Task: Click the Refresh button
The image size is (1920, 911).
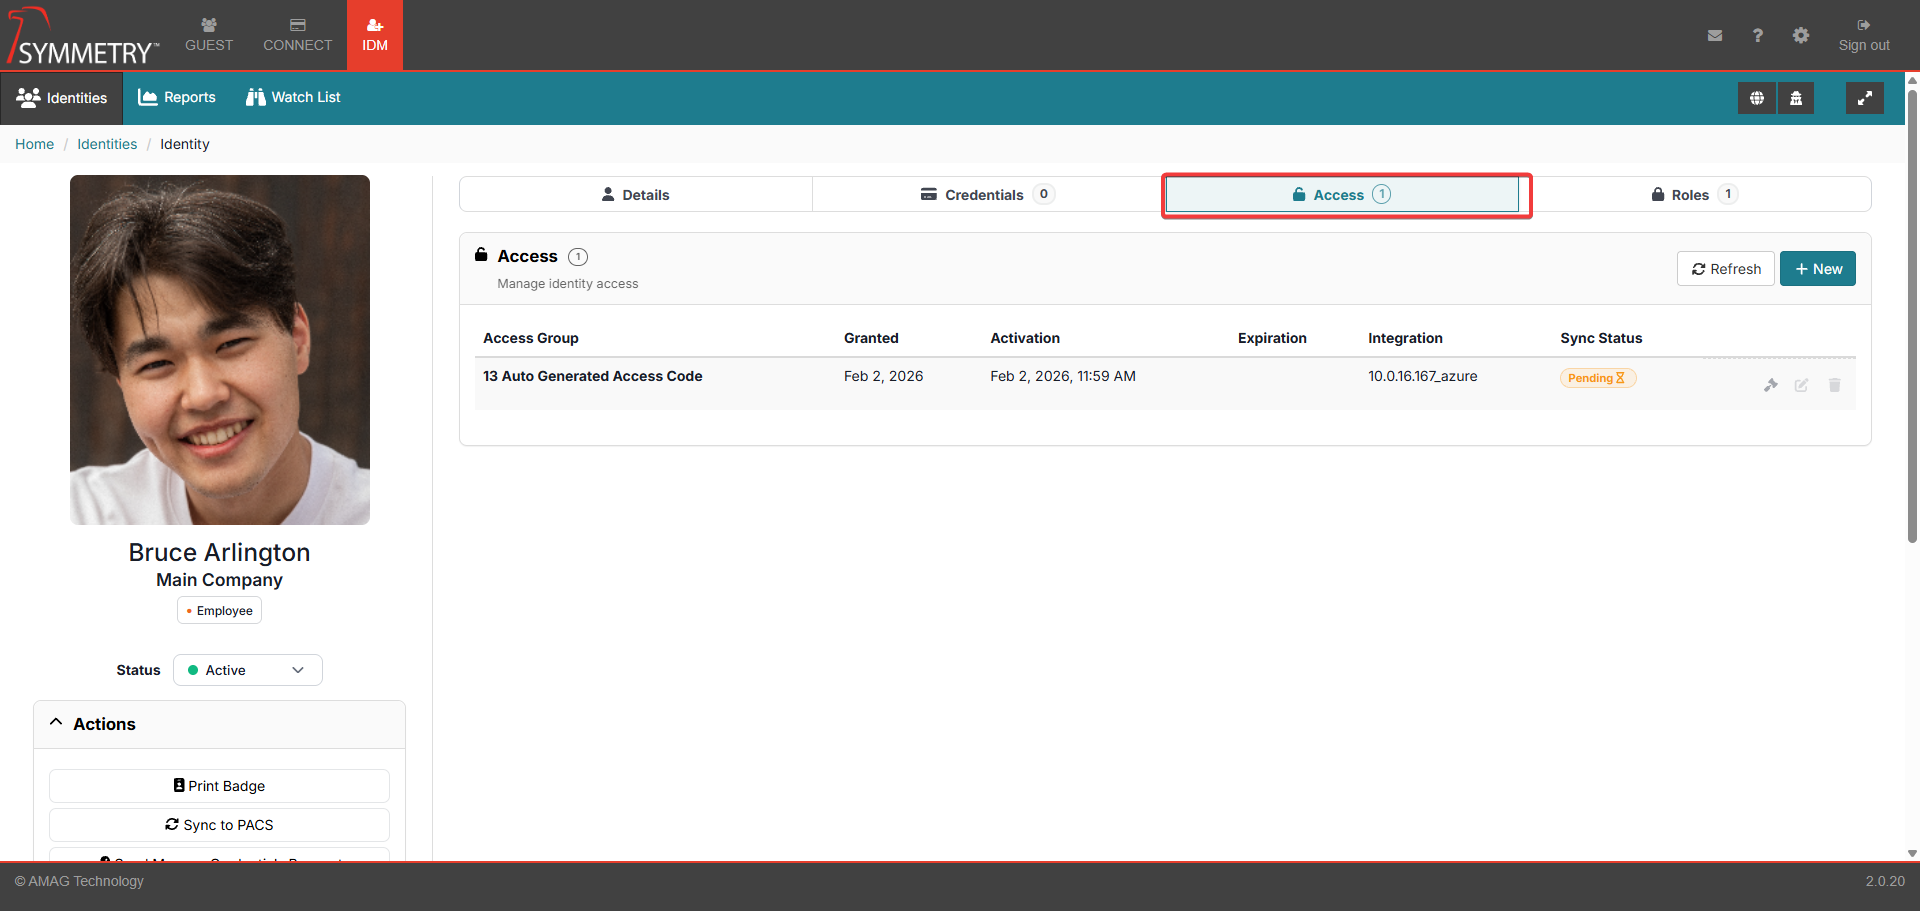Action: tap(1725, 269)
